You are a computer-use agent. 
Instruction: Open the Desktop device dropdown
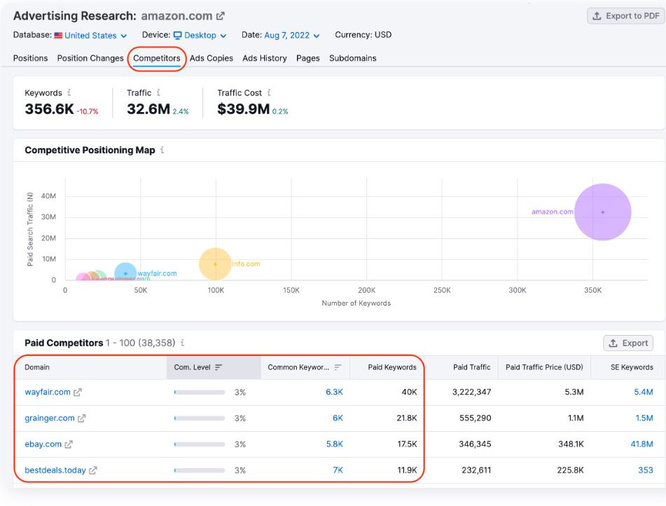200,35
